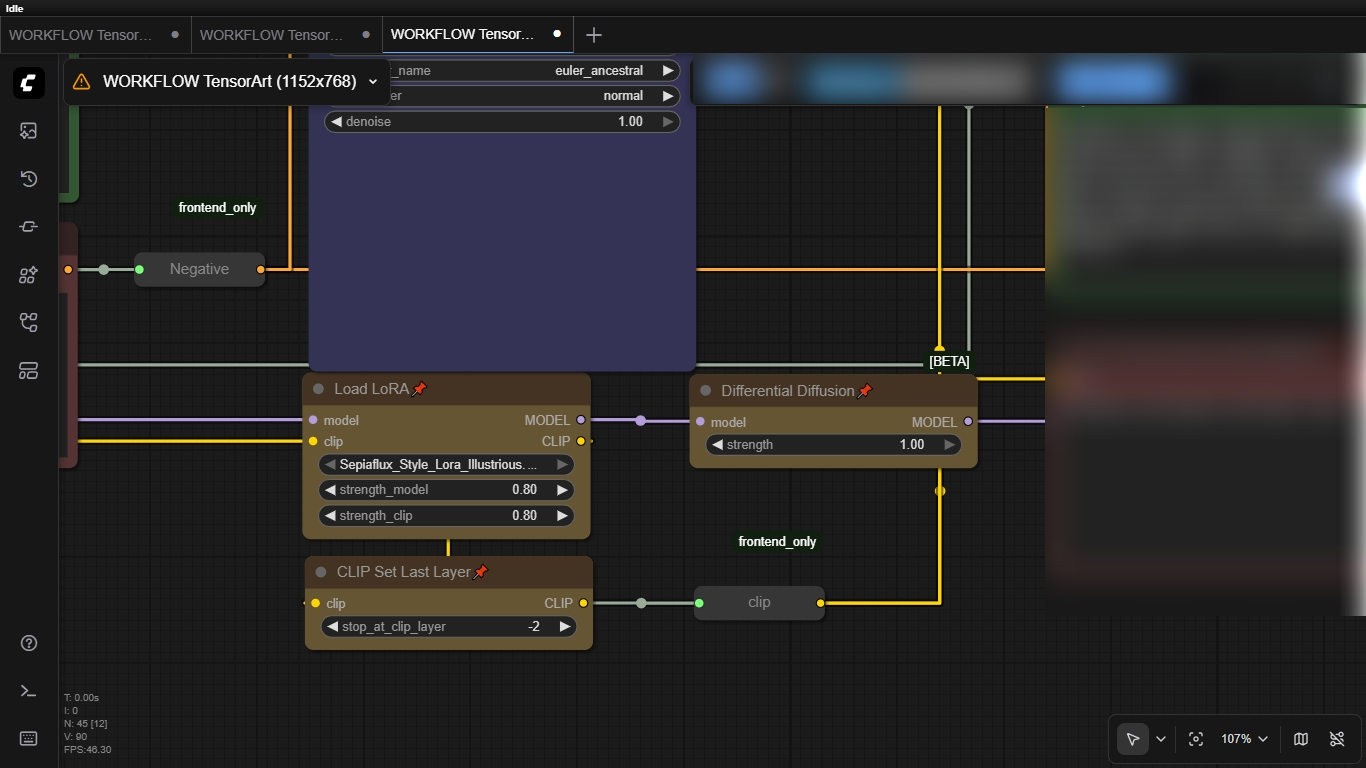
Task: Toggle the console terminal icon
Action: tap(28, 691)
